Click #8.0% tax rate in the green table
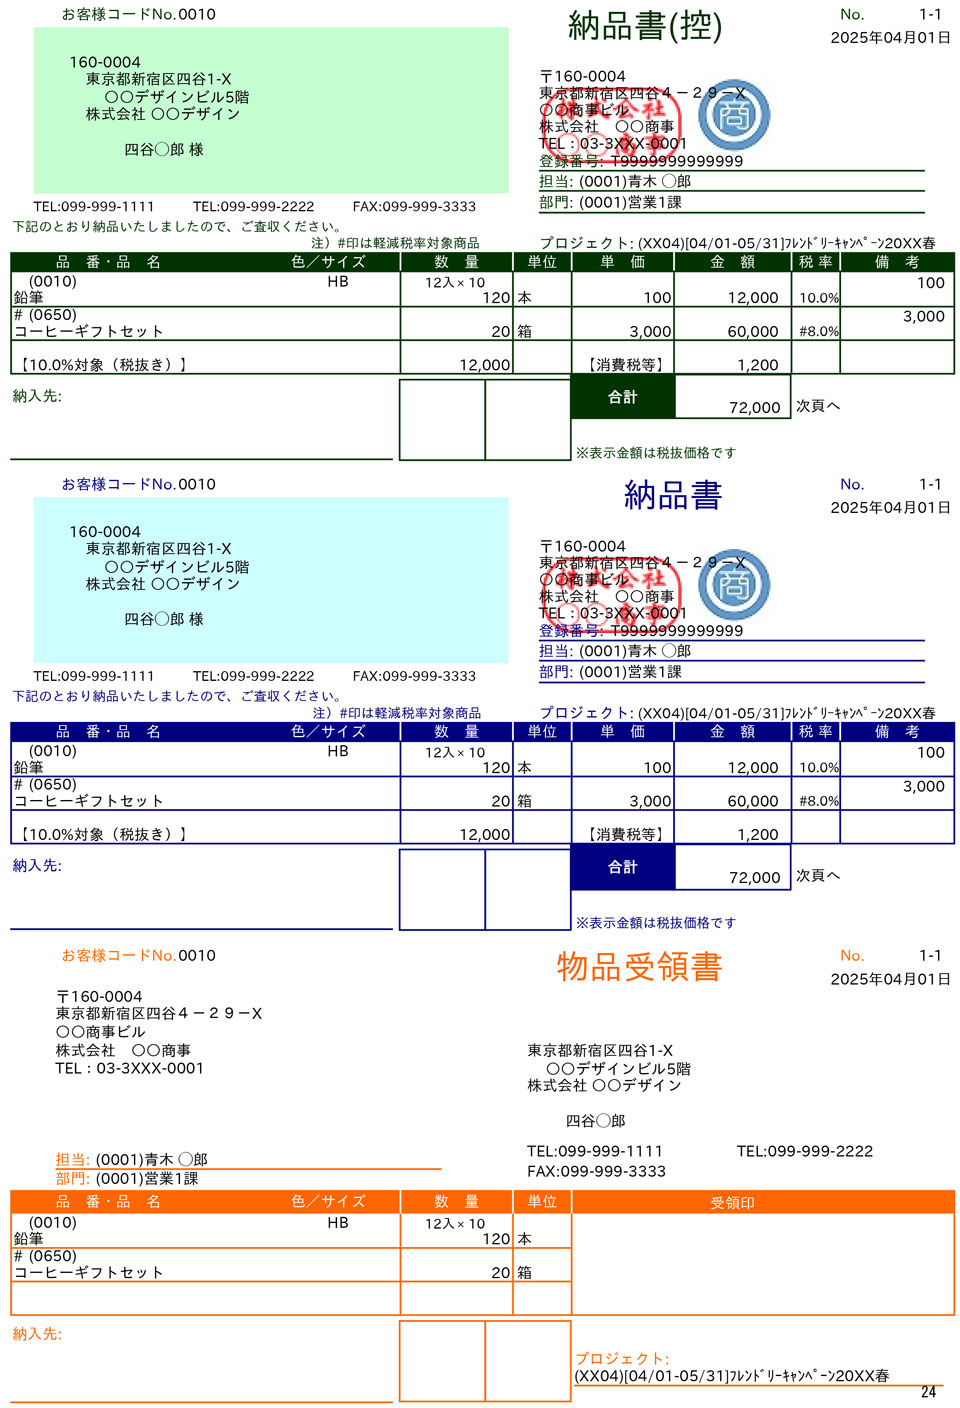 point(819,331)
